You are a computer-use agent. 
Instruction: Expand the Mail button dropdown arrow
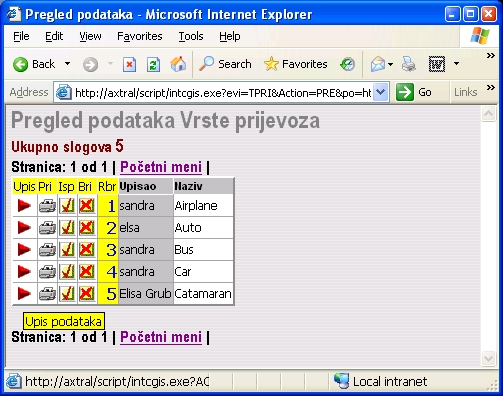point(390,64)
